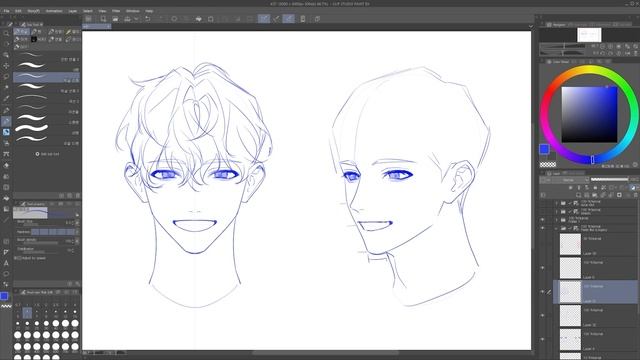640x360 pixels.
Task: Open the Select menu
Action: coord(88,11)
